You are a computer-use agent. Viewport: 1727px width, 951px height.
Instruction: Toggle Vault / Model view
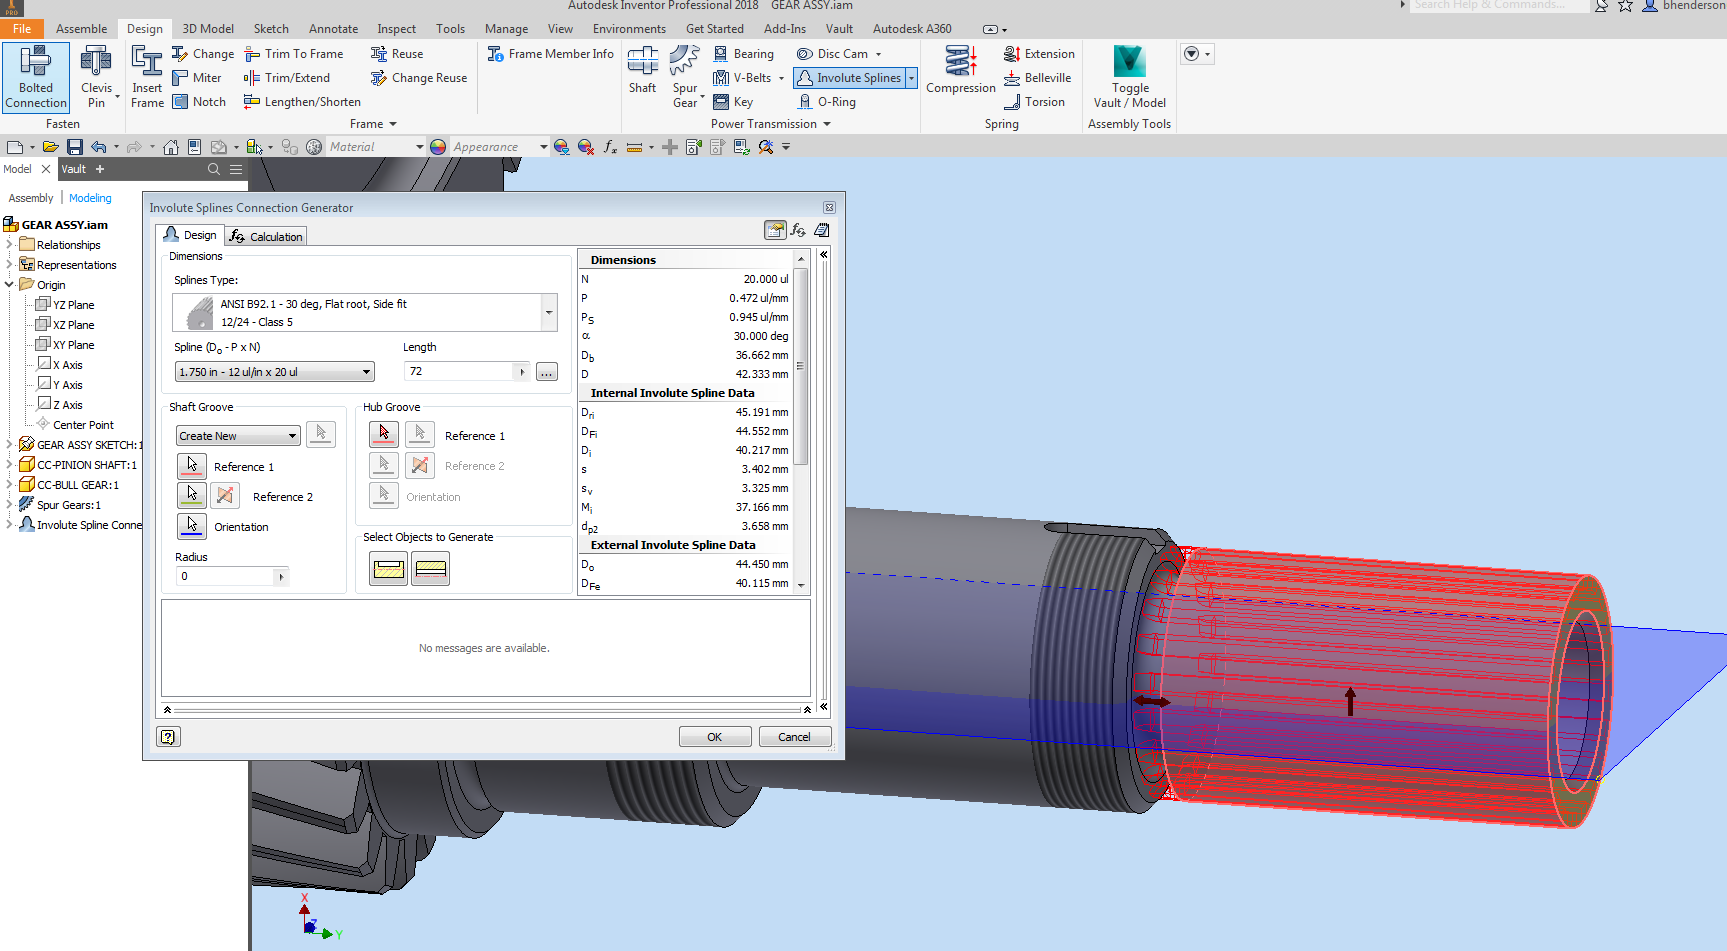pos(1130,76)
